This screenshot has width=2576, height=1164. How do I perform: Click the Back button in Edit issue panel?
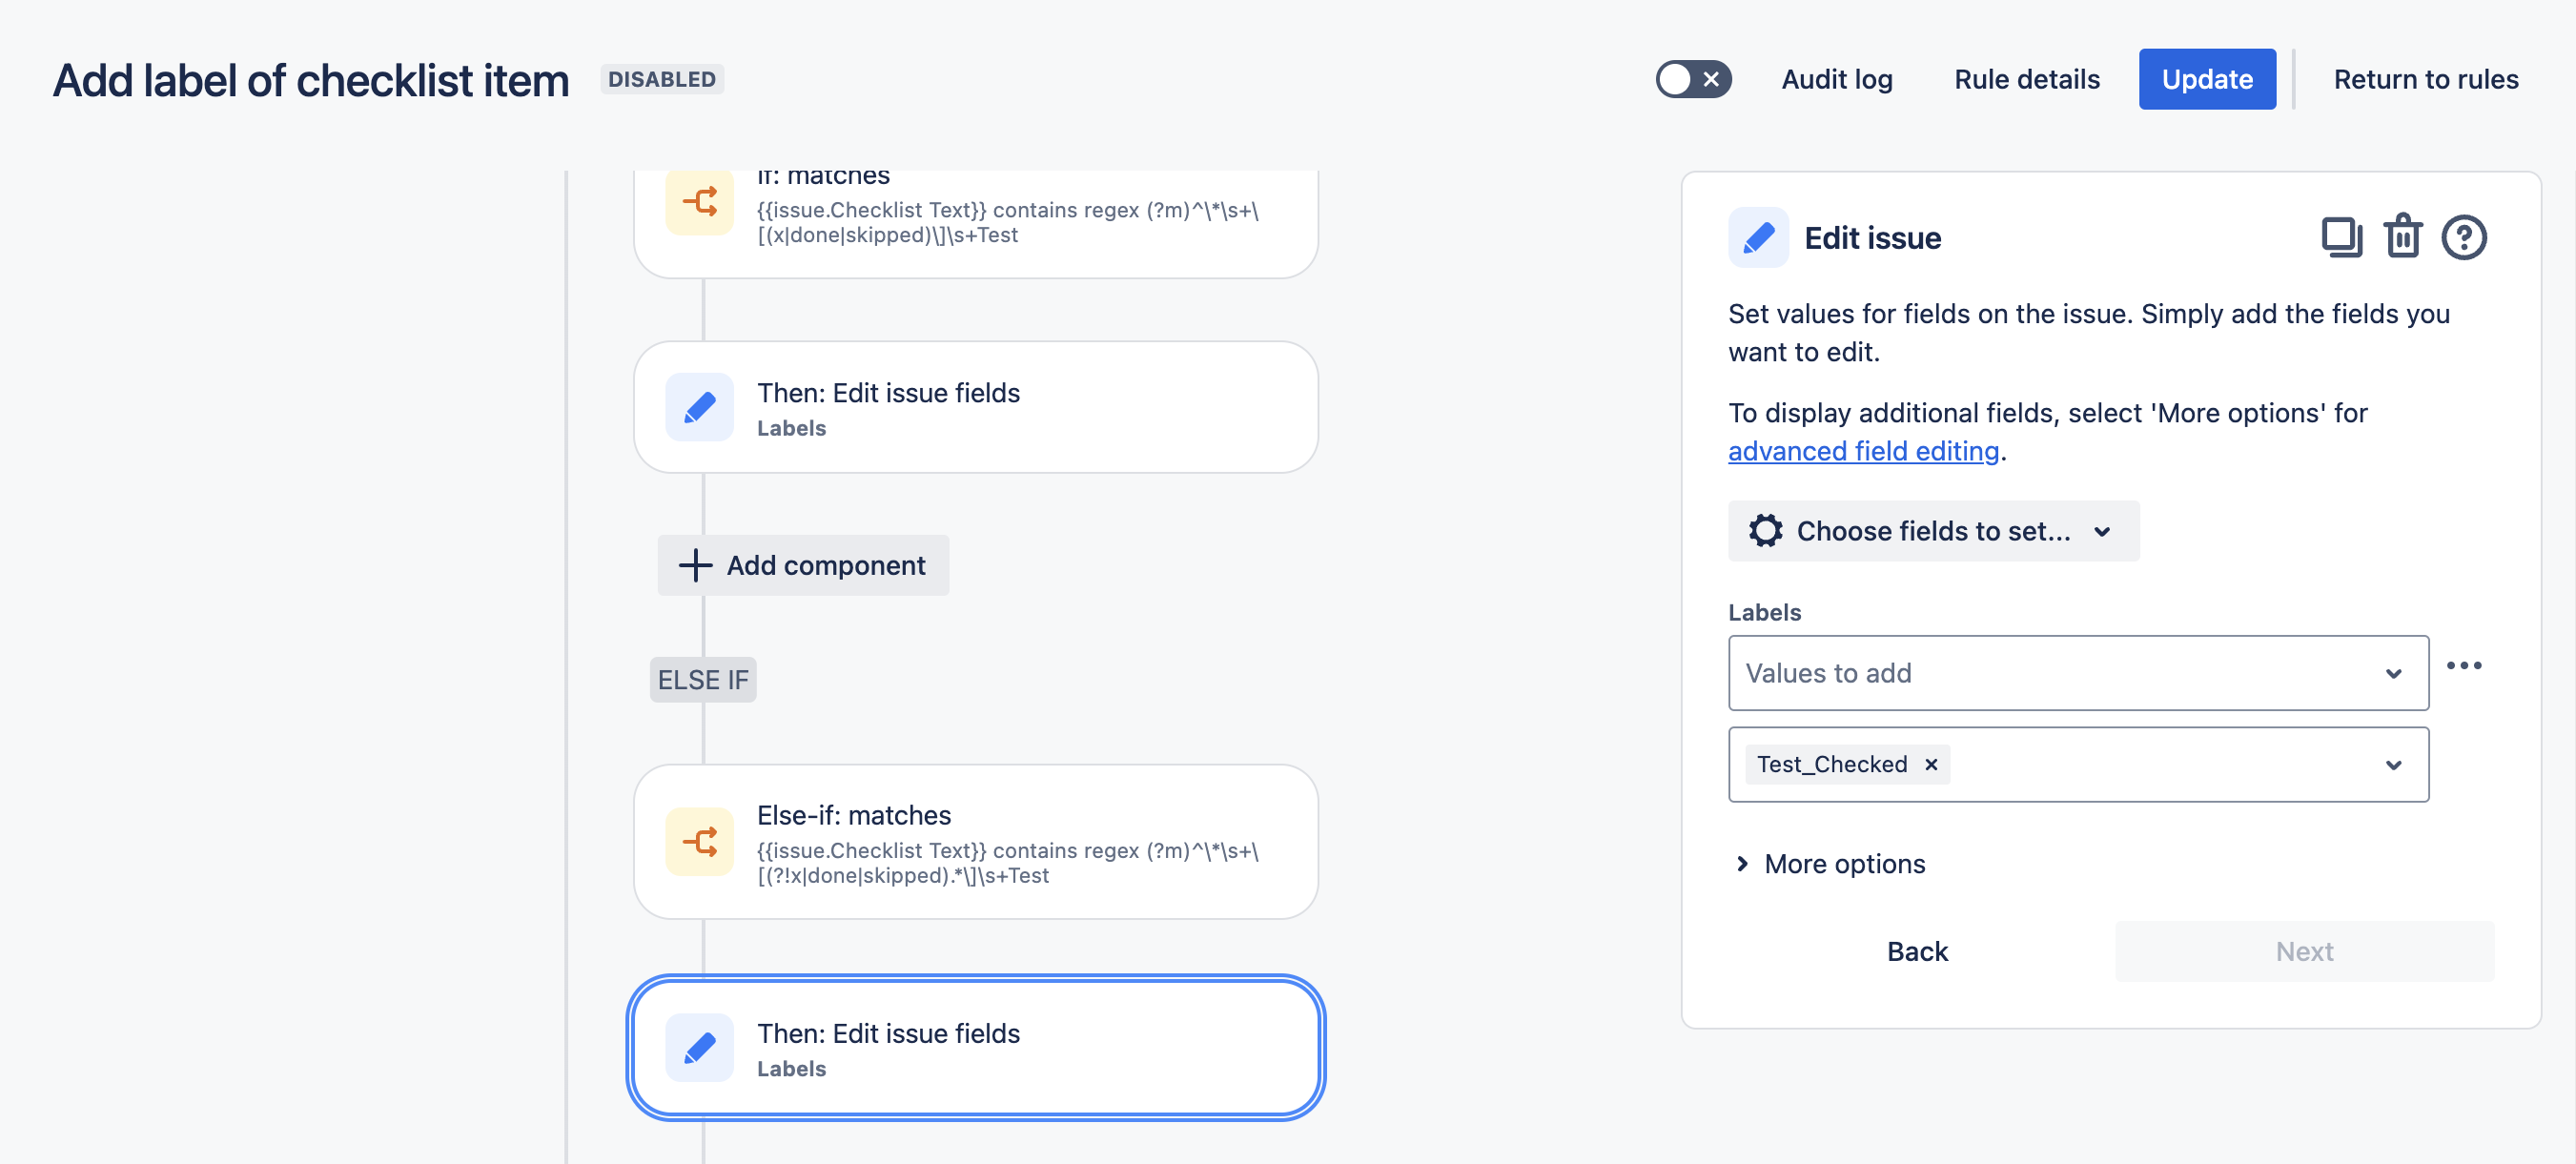(x=1915, y=949)
